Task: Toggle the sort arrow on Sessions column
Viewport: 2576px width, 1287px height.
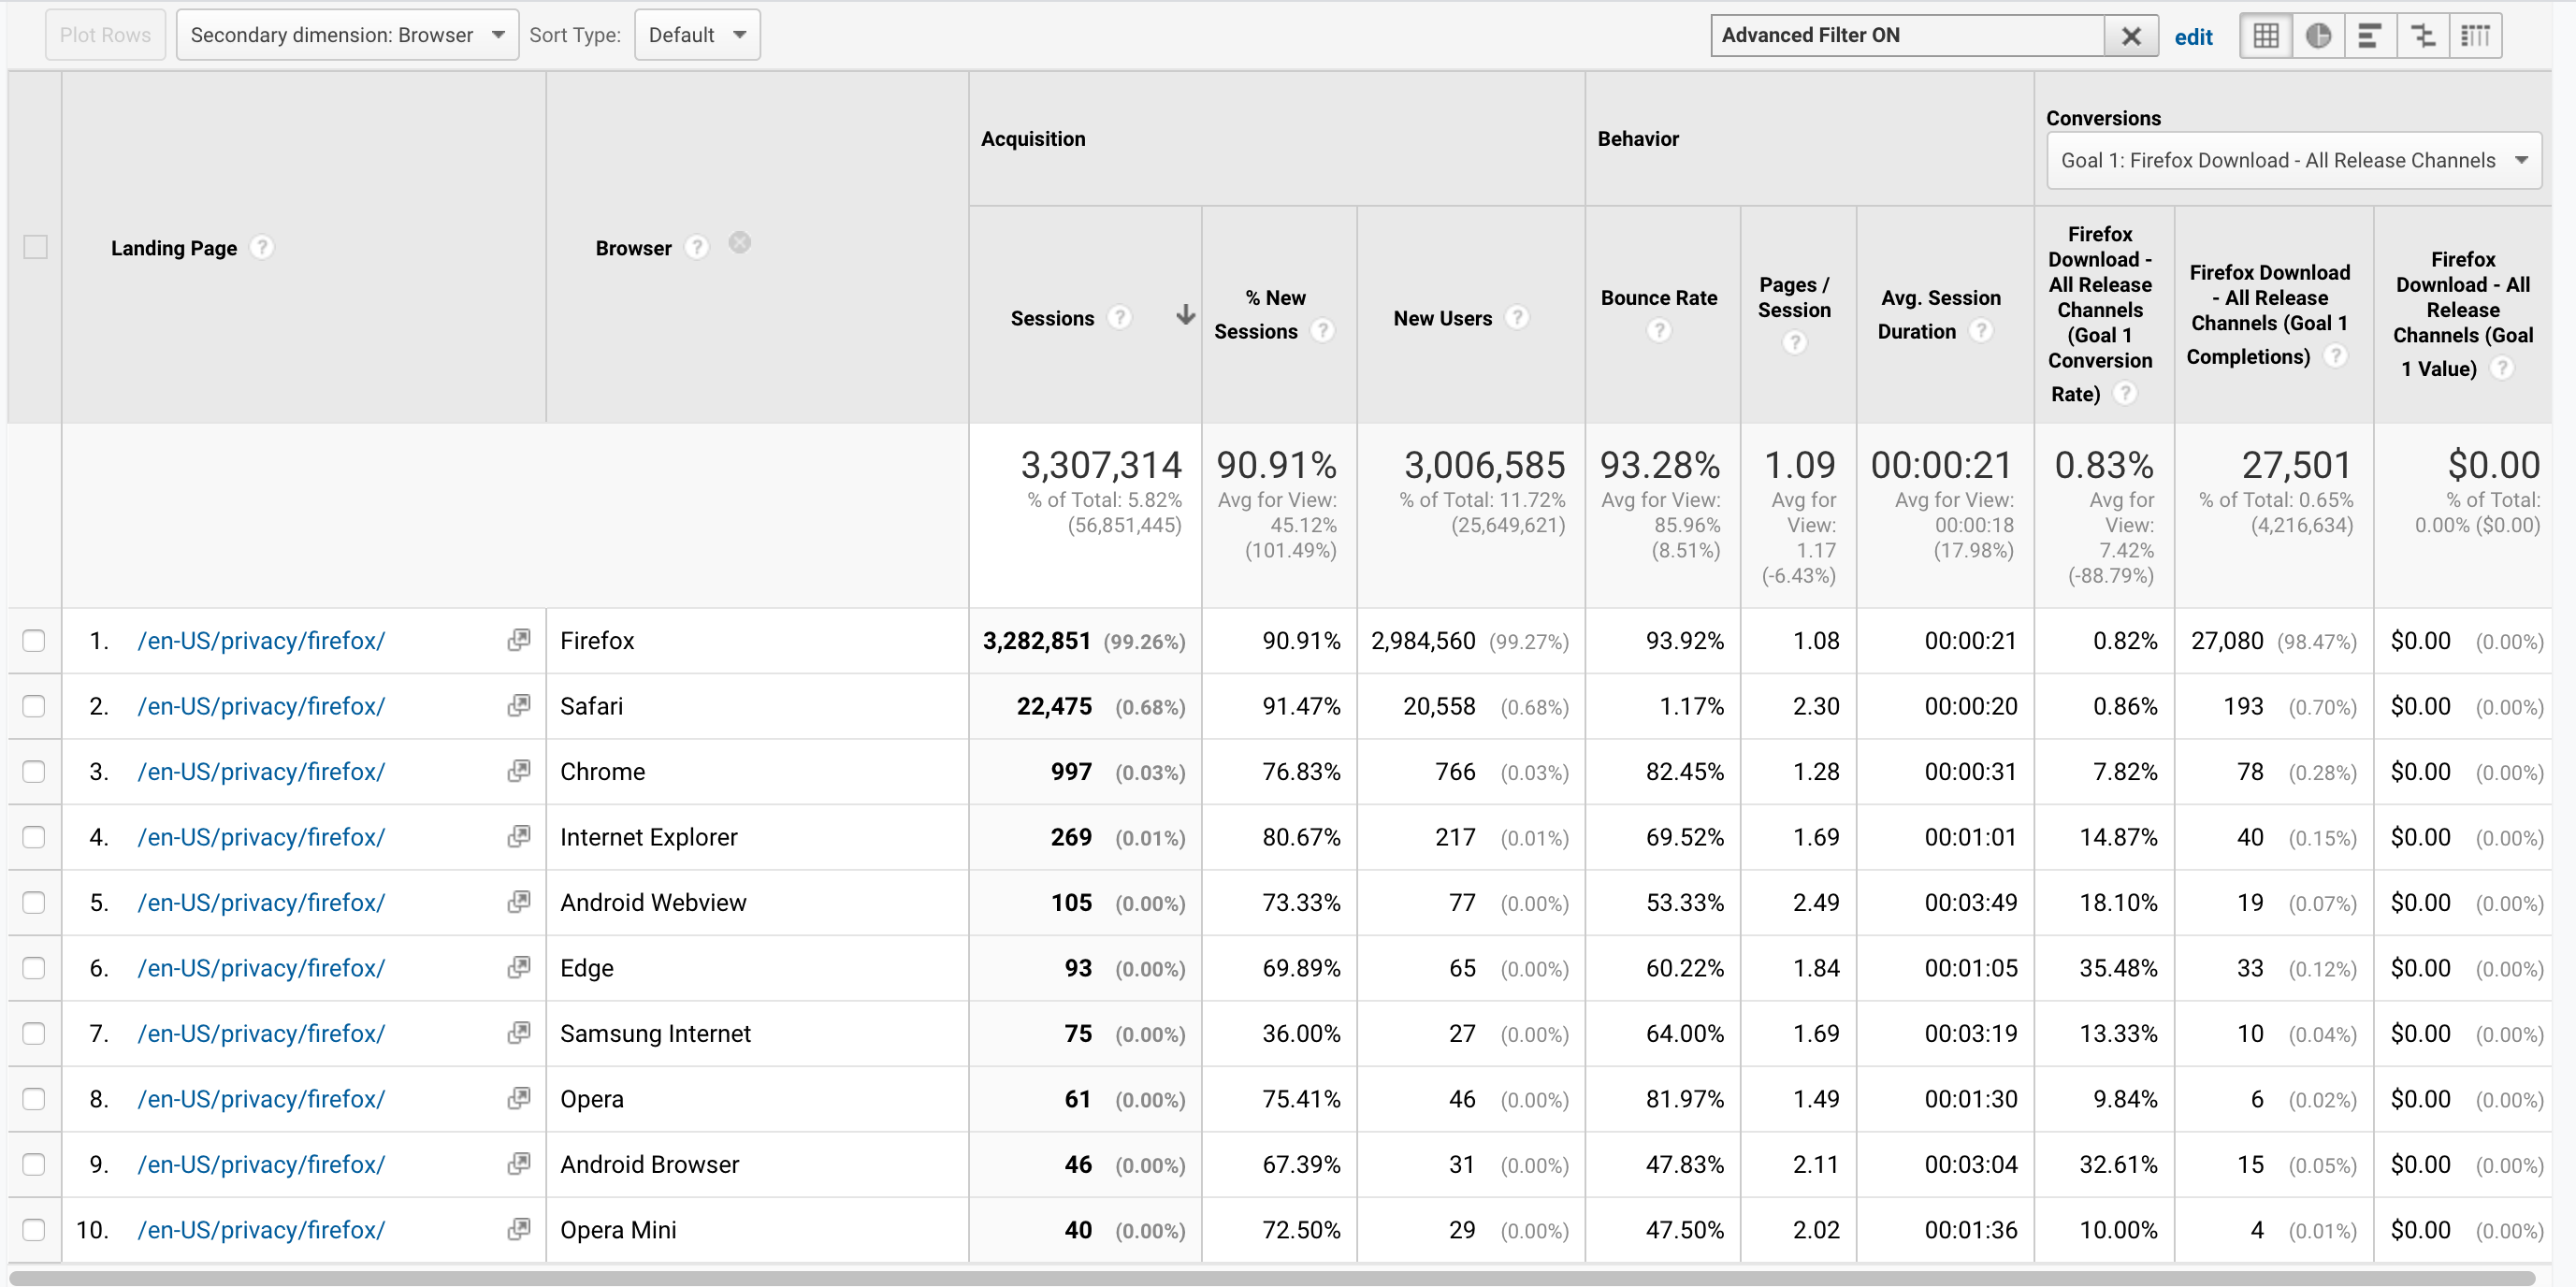Action: [1185, 316]
